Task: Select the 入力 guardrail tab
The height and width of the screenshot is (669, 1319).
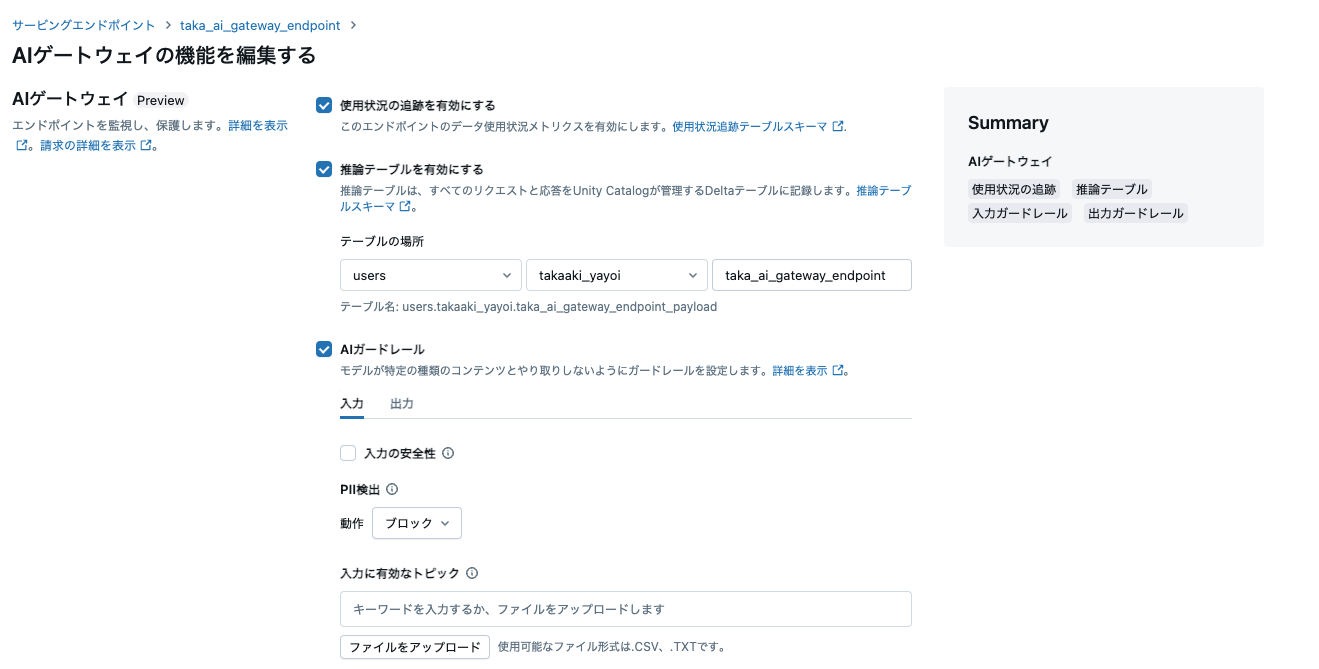Action: [352, 404]
